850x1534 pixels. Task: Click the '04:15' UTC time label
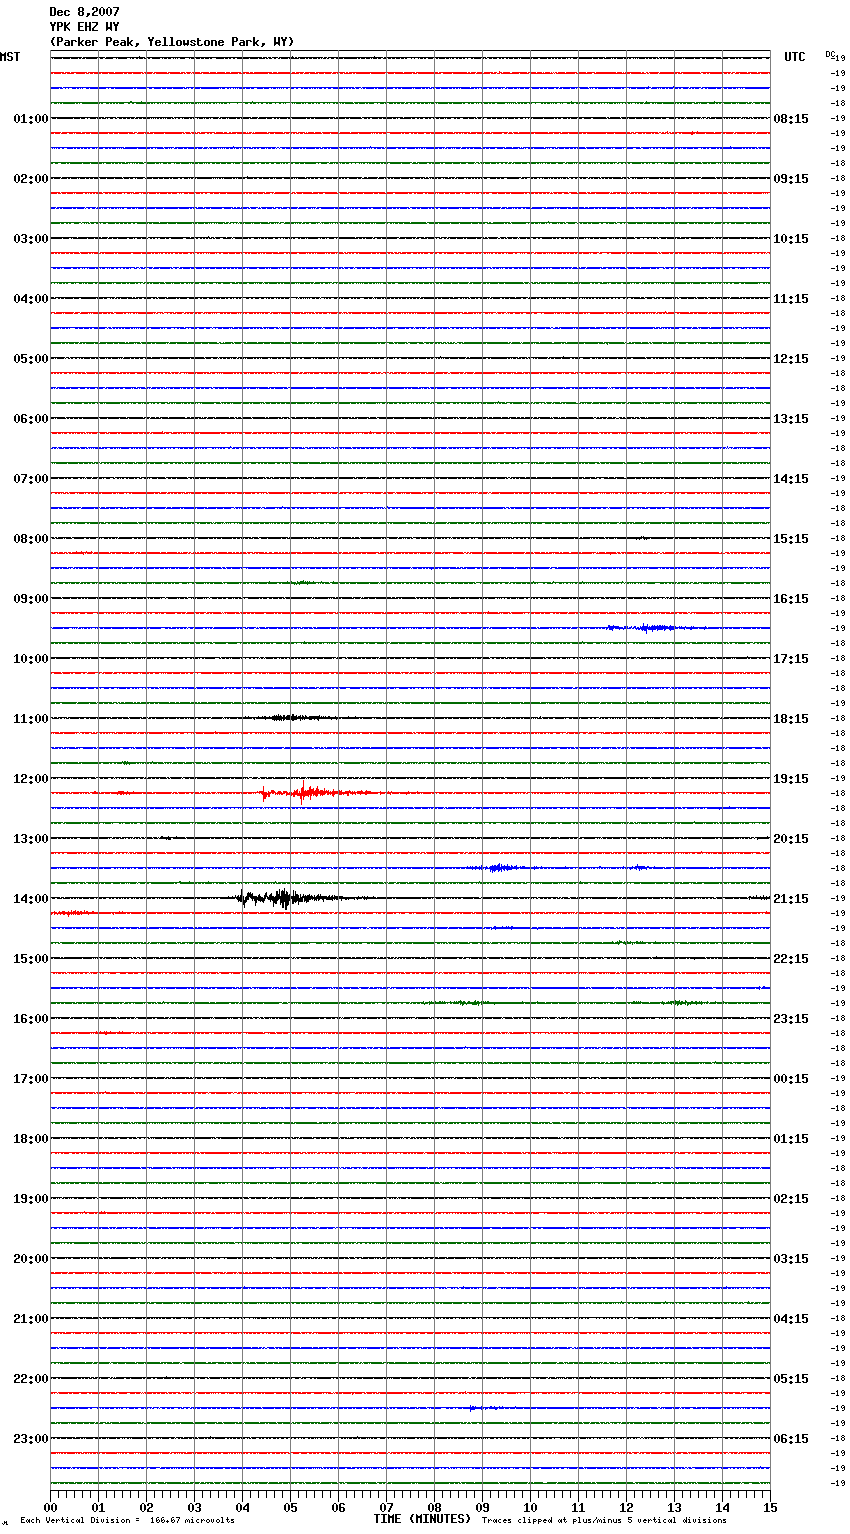[791, 1319]
